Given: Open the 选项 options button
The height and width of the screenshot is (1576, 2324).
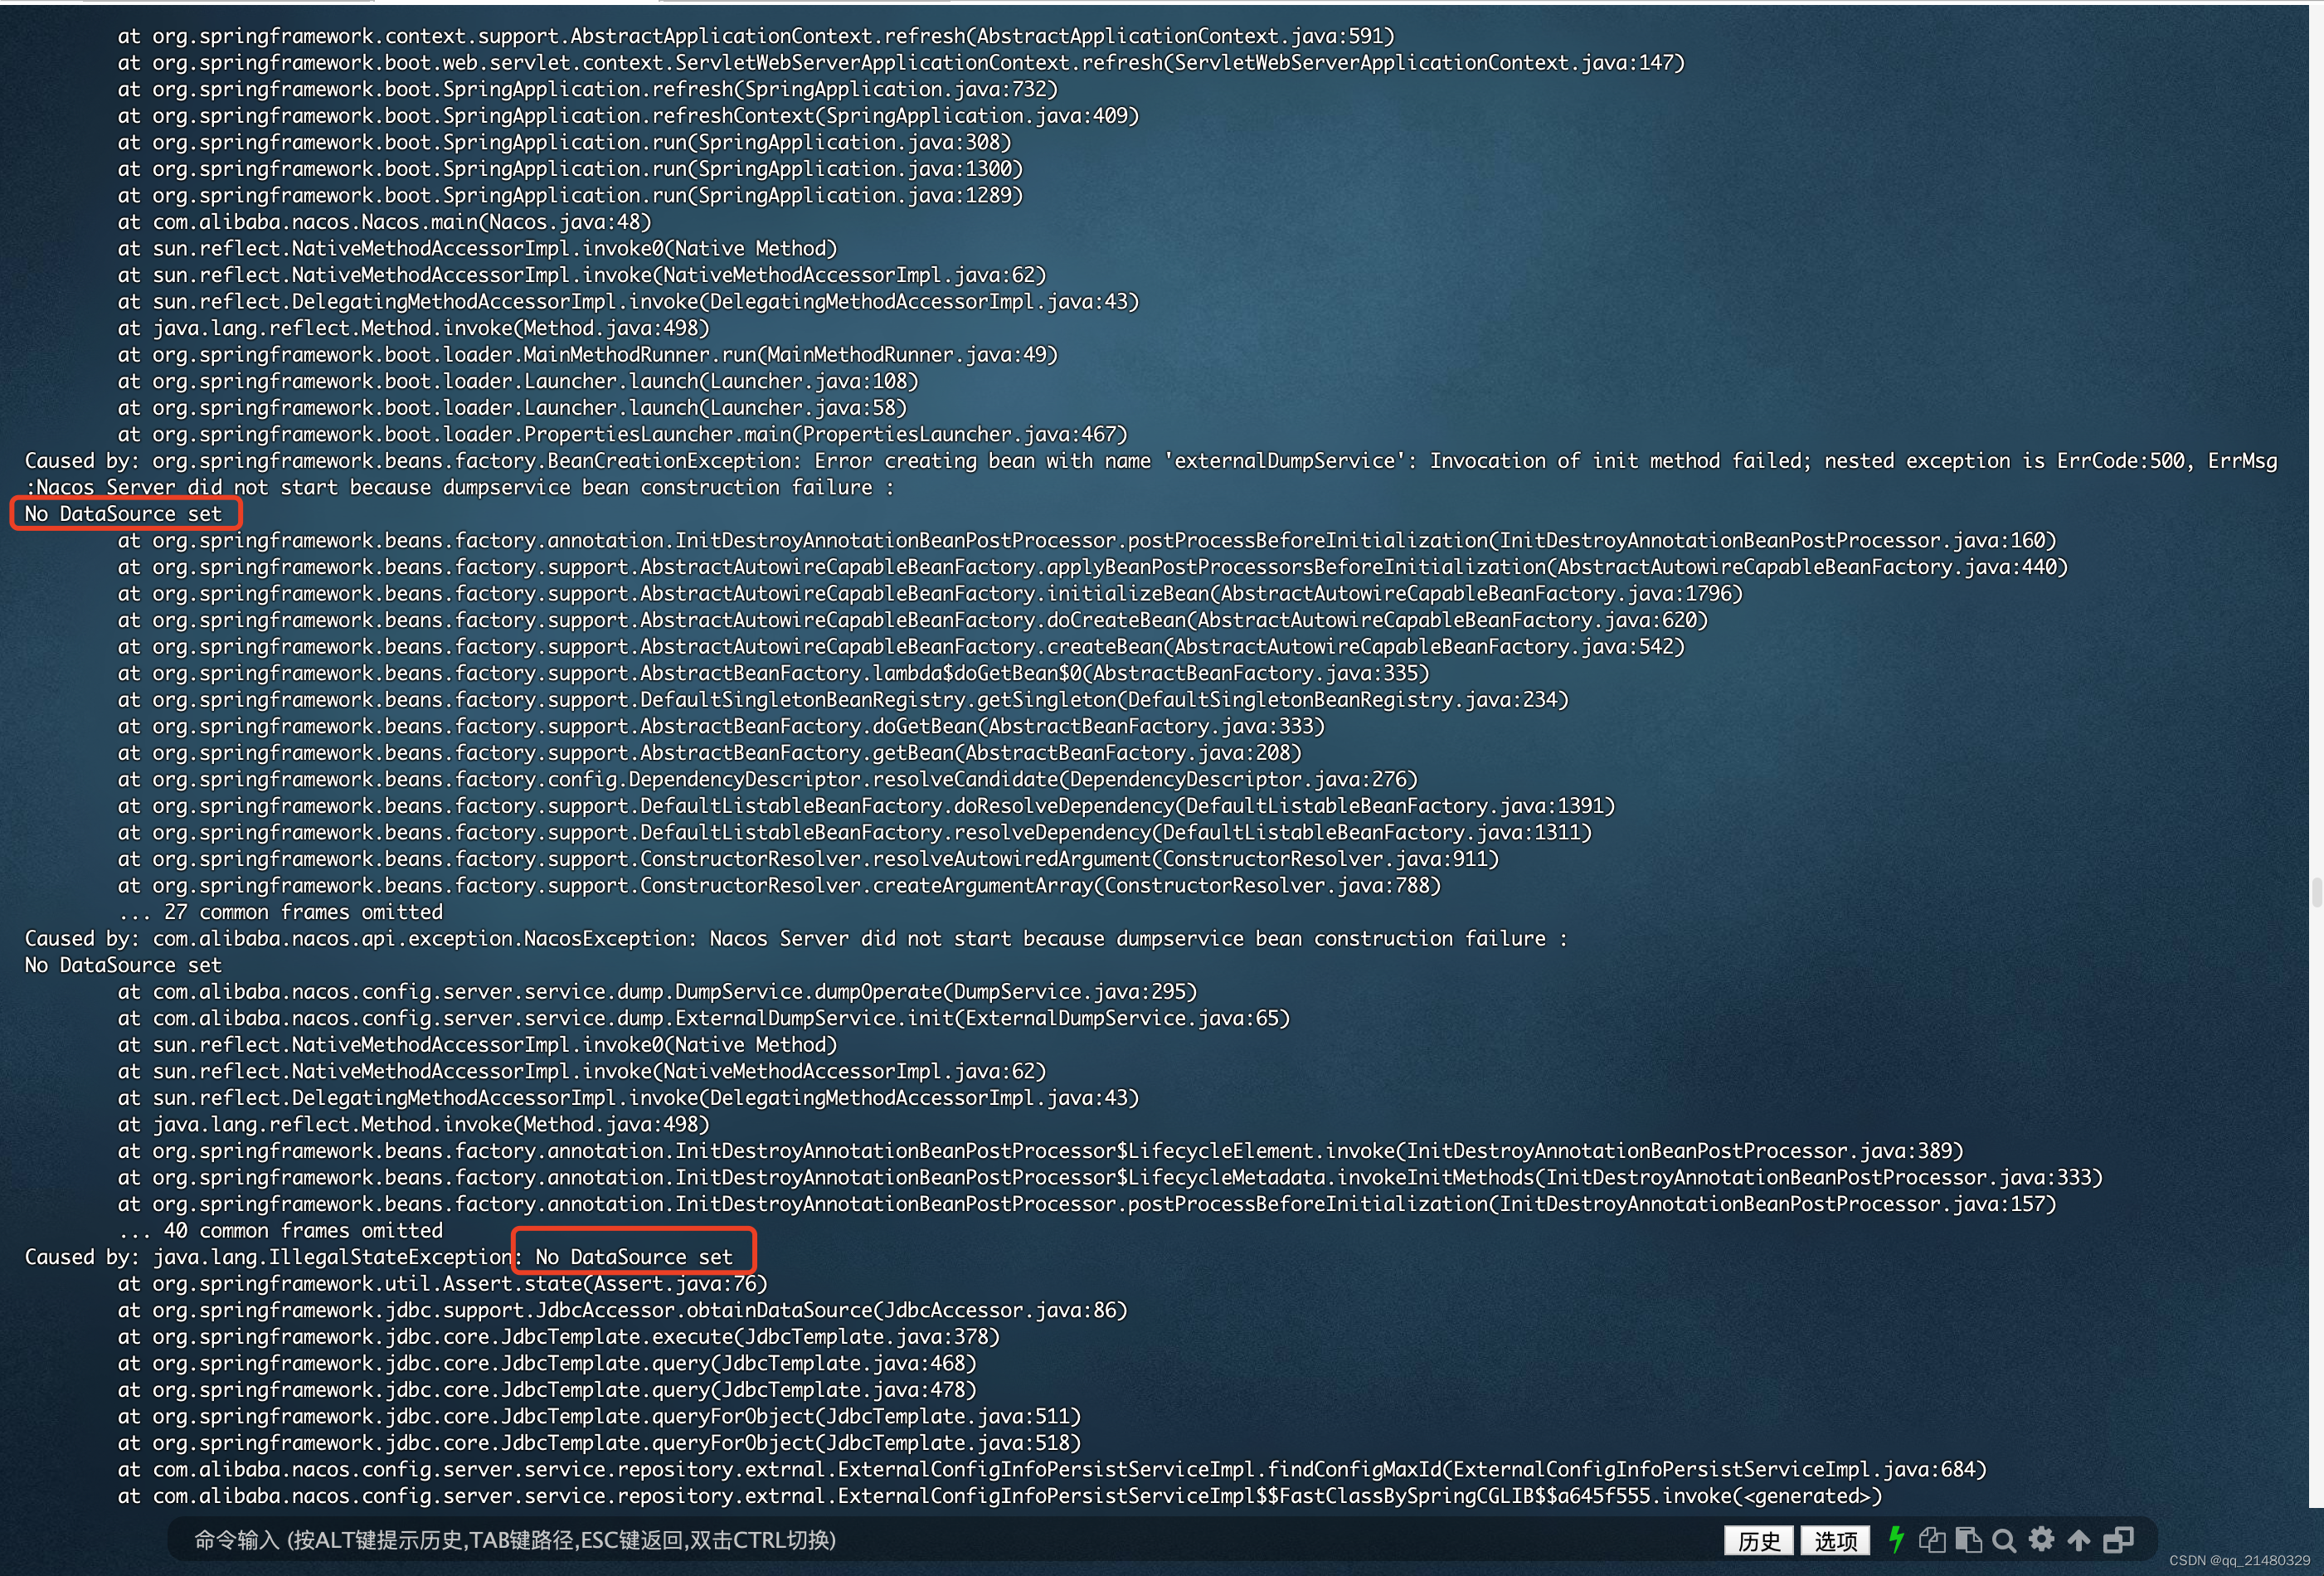Looking at the screenshot, I should pyautogui.click(x=1836, y=1541).
